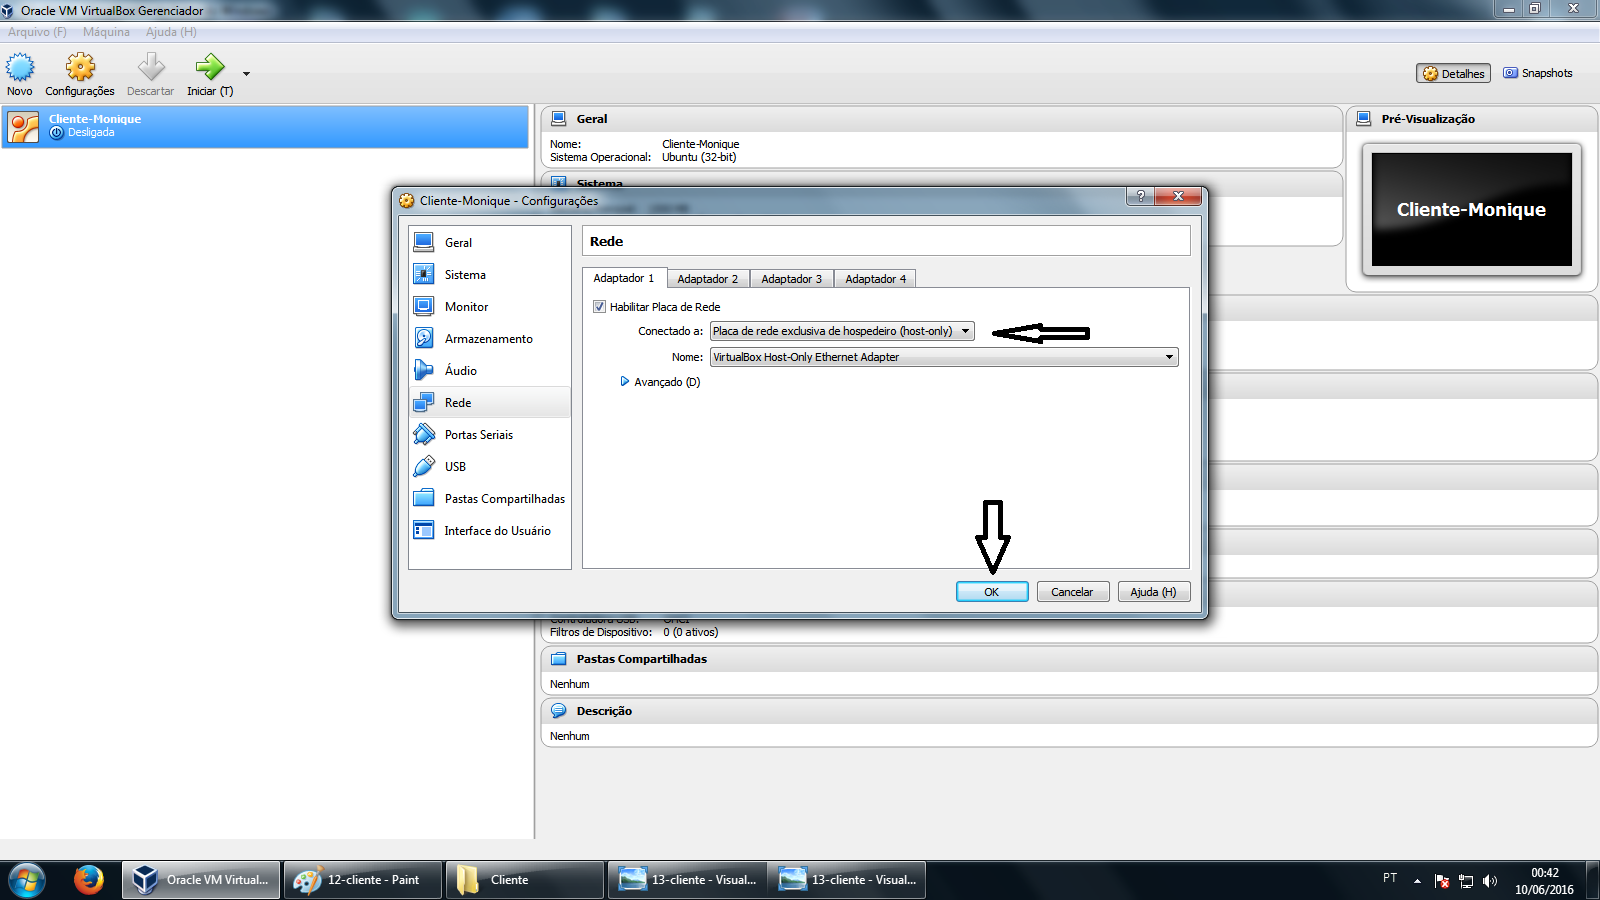
Task: Open Conectado a dropdown (host-only)
Action: click(x=842, y=331)
